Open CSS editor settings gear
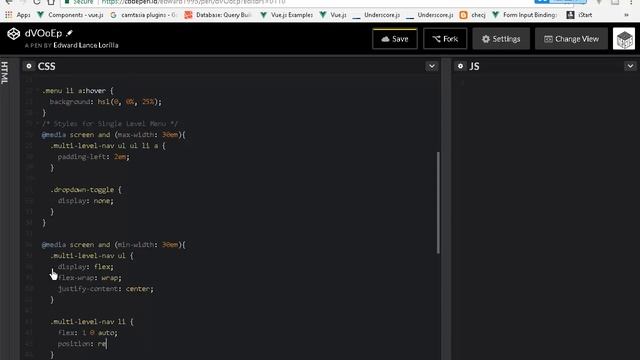The height and width of the screenshot is (360, 640). coord(29,66)
